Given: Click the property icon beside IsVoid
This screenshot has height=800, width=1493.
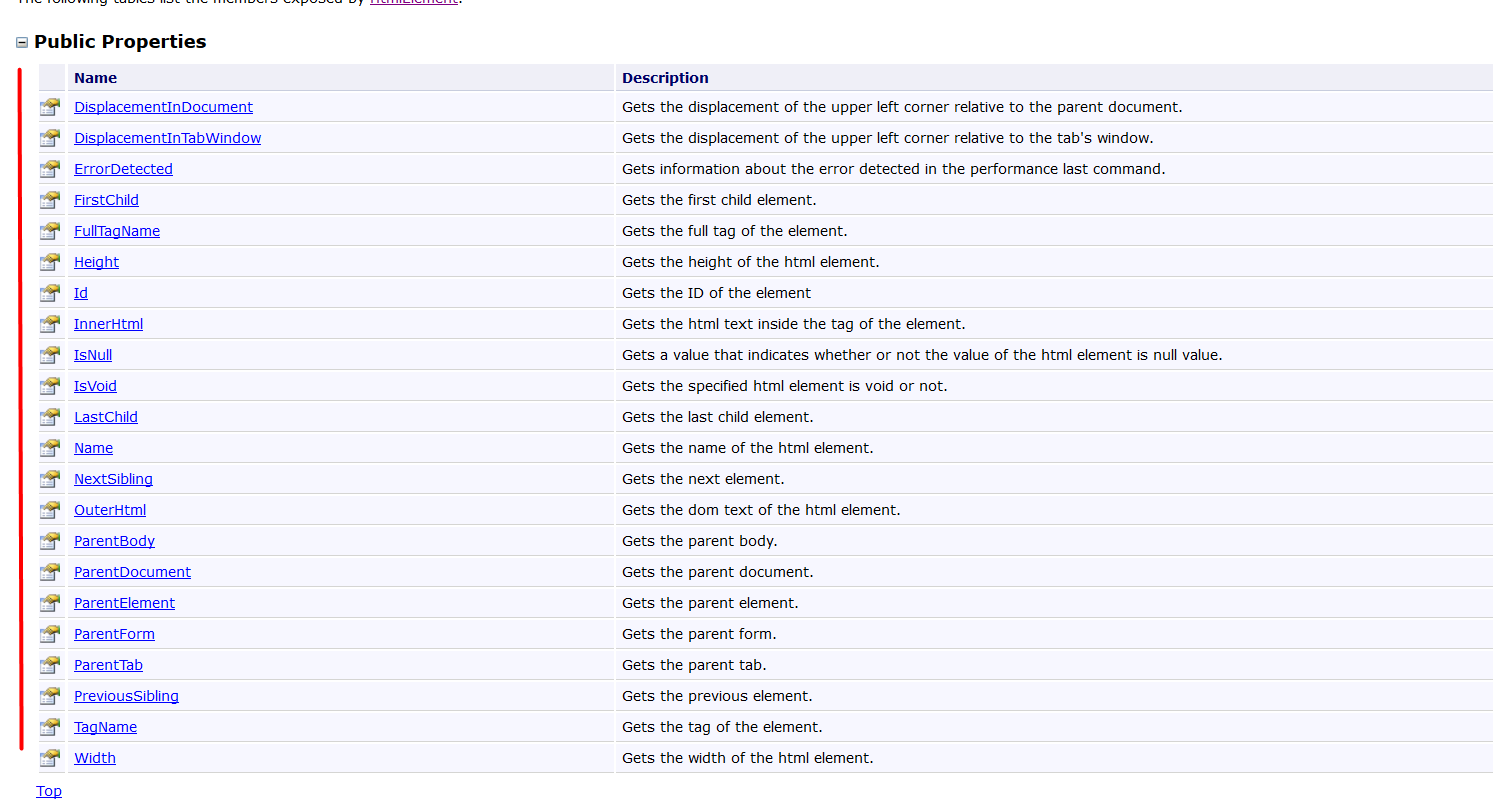Looking at the screenshot, I should pyautogui.click(x=50, y=386).
